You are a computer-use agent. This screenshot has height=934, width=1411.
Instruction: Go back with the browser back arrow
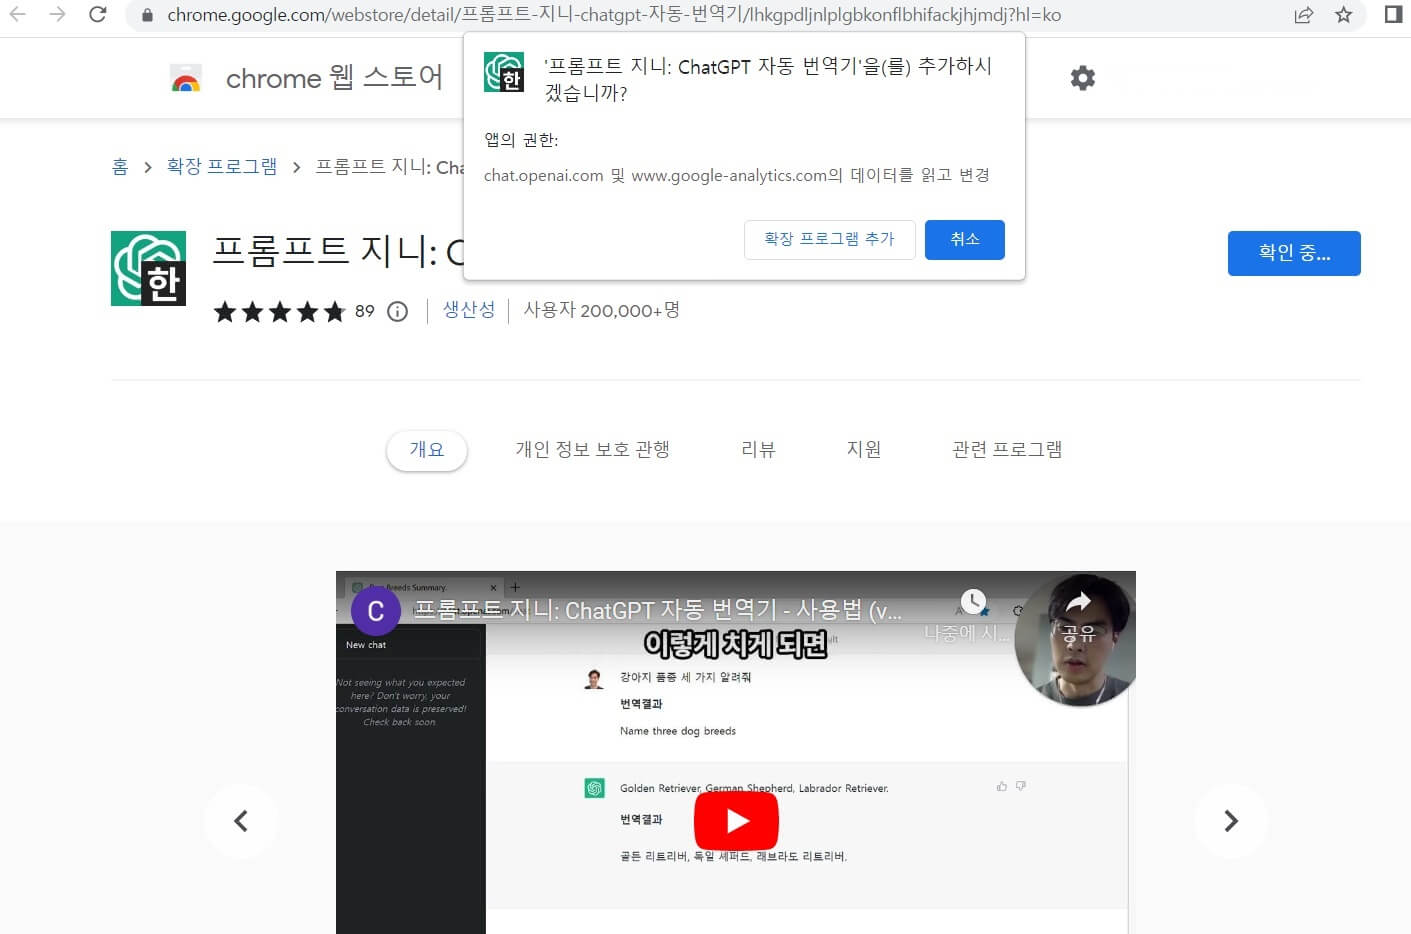[18, 14]
